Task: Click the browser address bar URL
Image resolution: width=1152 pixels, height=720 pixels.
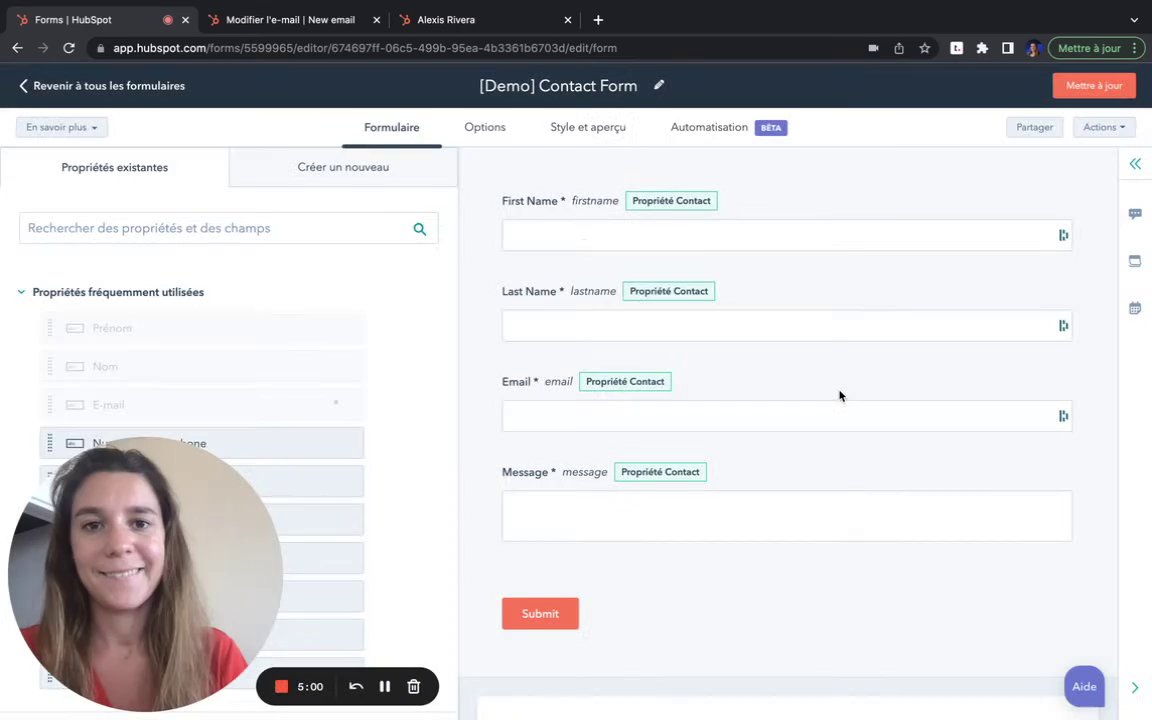Action: [x=364, y=48]
